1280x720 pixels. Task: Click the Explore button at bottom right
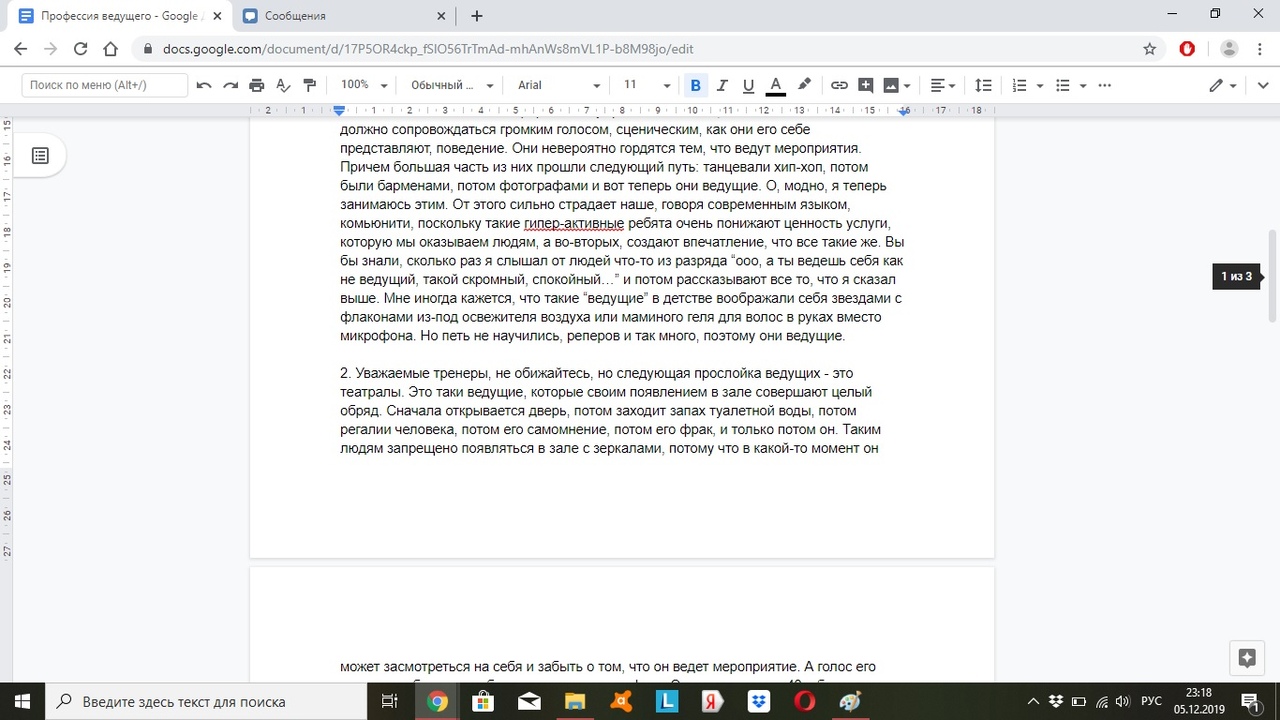1246,658
